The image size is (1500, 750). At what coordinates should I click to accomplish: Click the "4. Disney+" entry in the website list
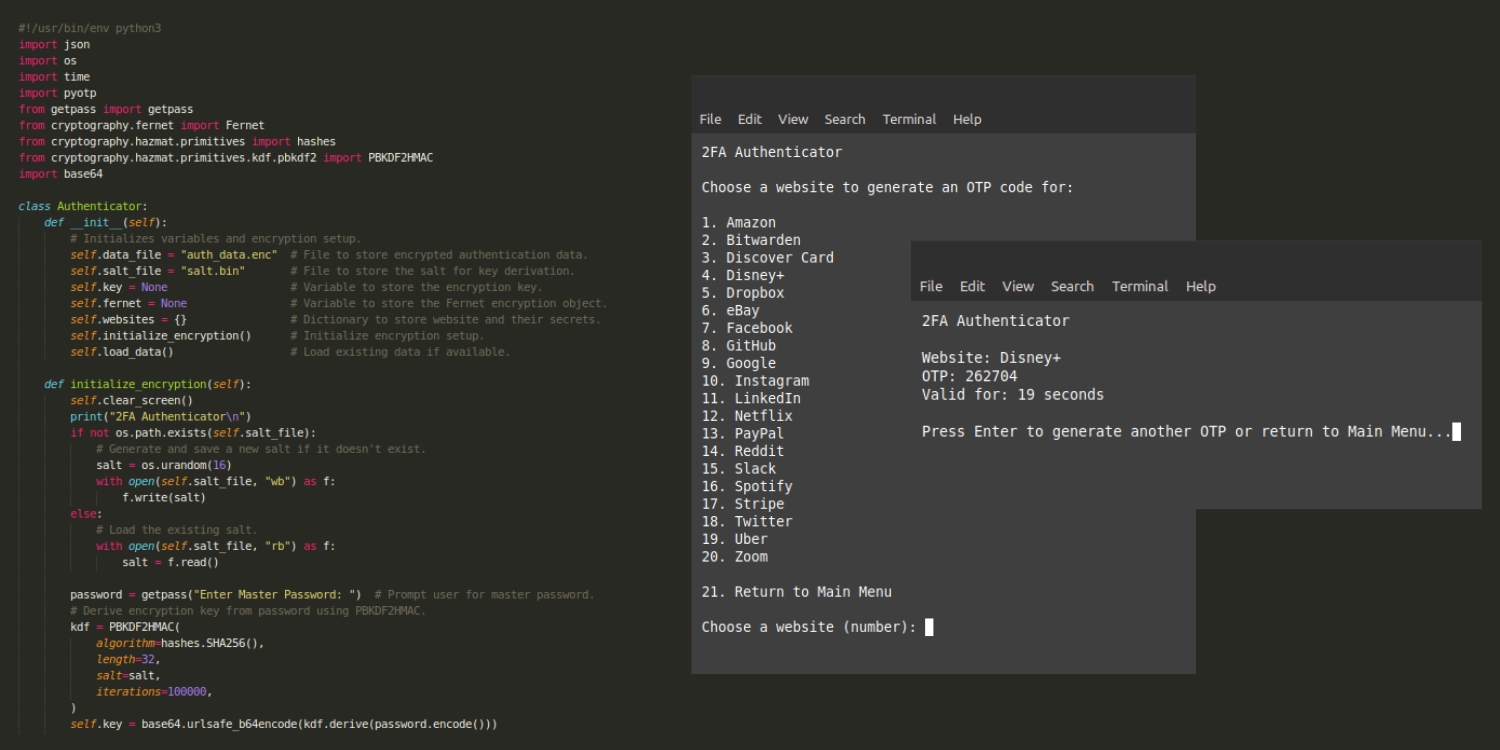[743, 275]
